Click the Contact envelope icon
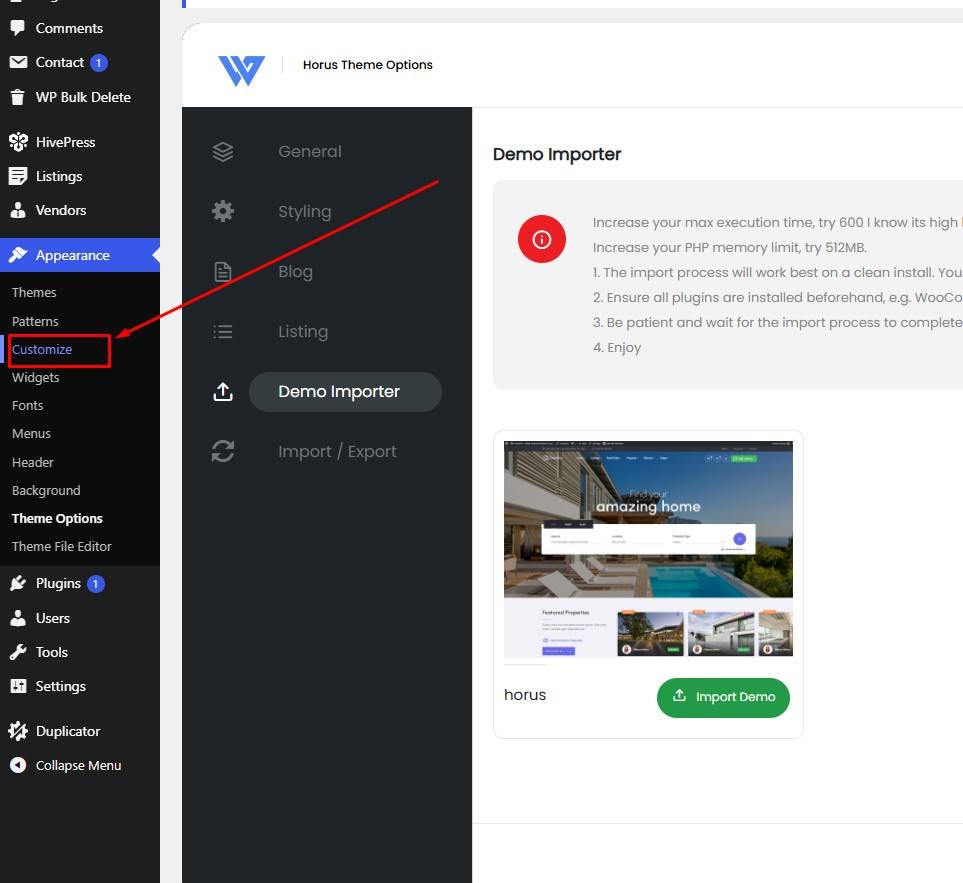The width and height of the screenshot is (963, 883). coord(18,62)
